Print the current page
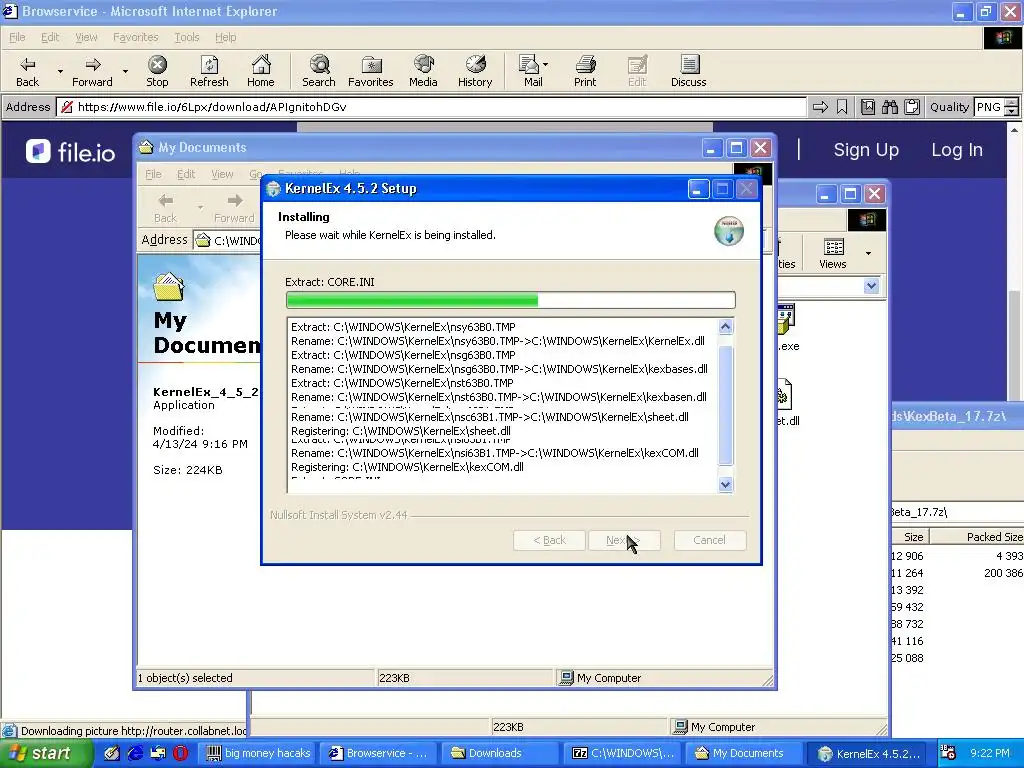This screenshot has width=1024, height=768. (x=585, y=71)
